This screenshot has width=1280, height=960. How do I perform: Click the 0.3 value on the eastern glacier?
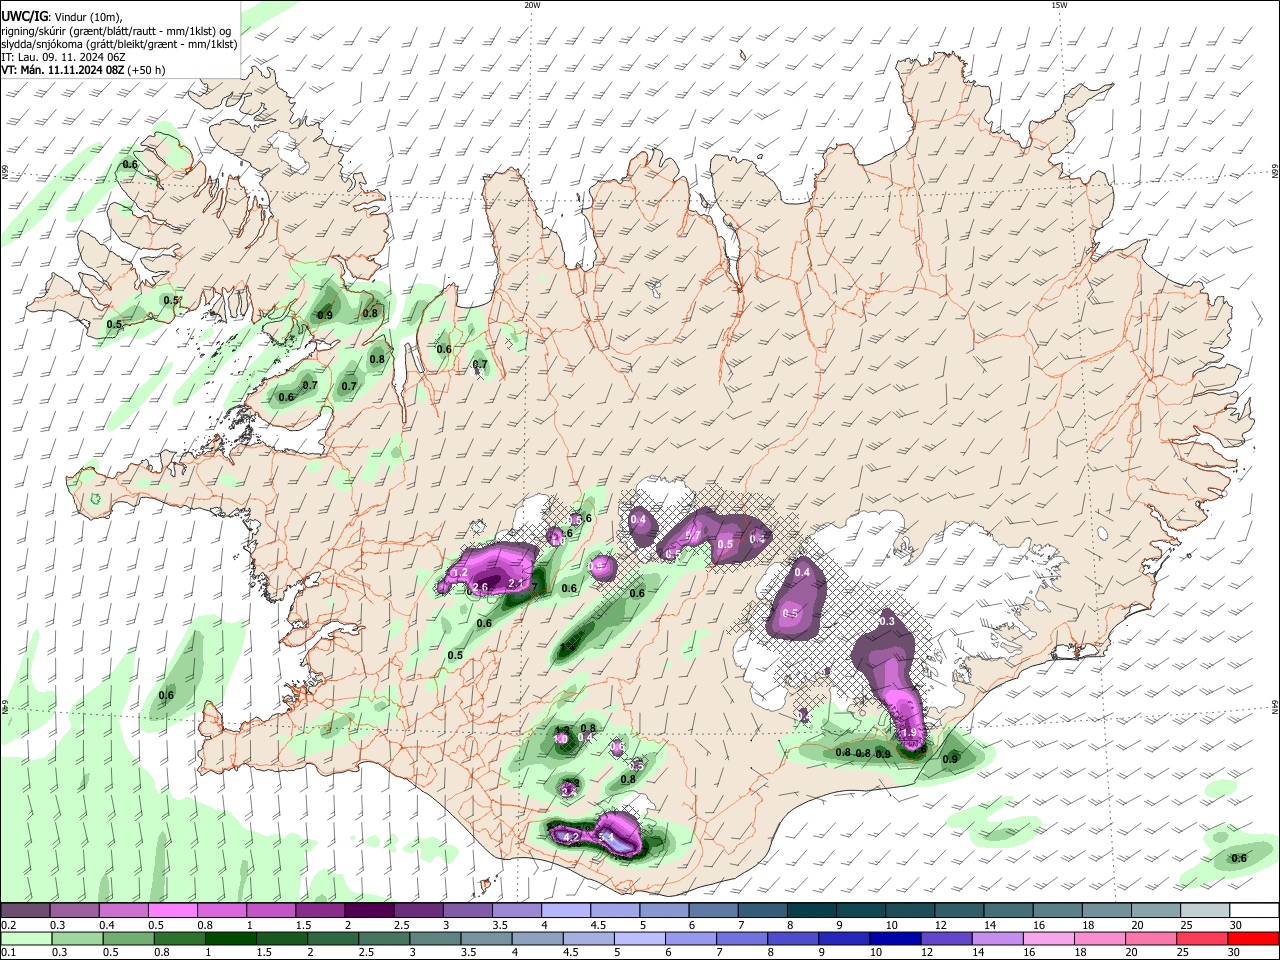[887, 621]
